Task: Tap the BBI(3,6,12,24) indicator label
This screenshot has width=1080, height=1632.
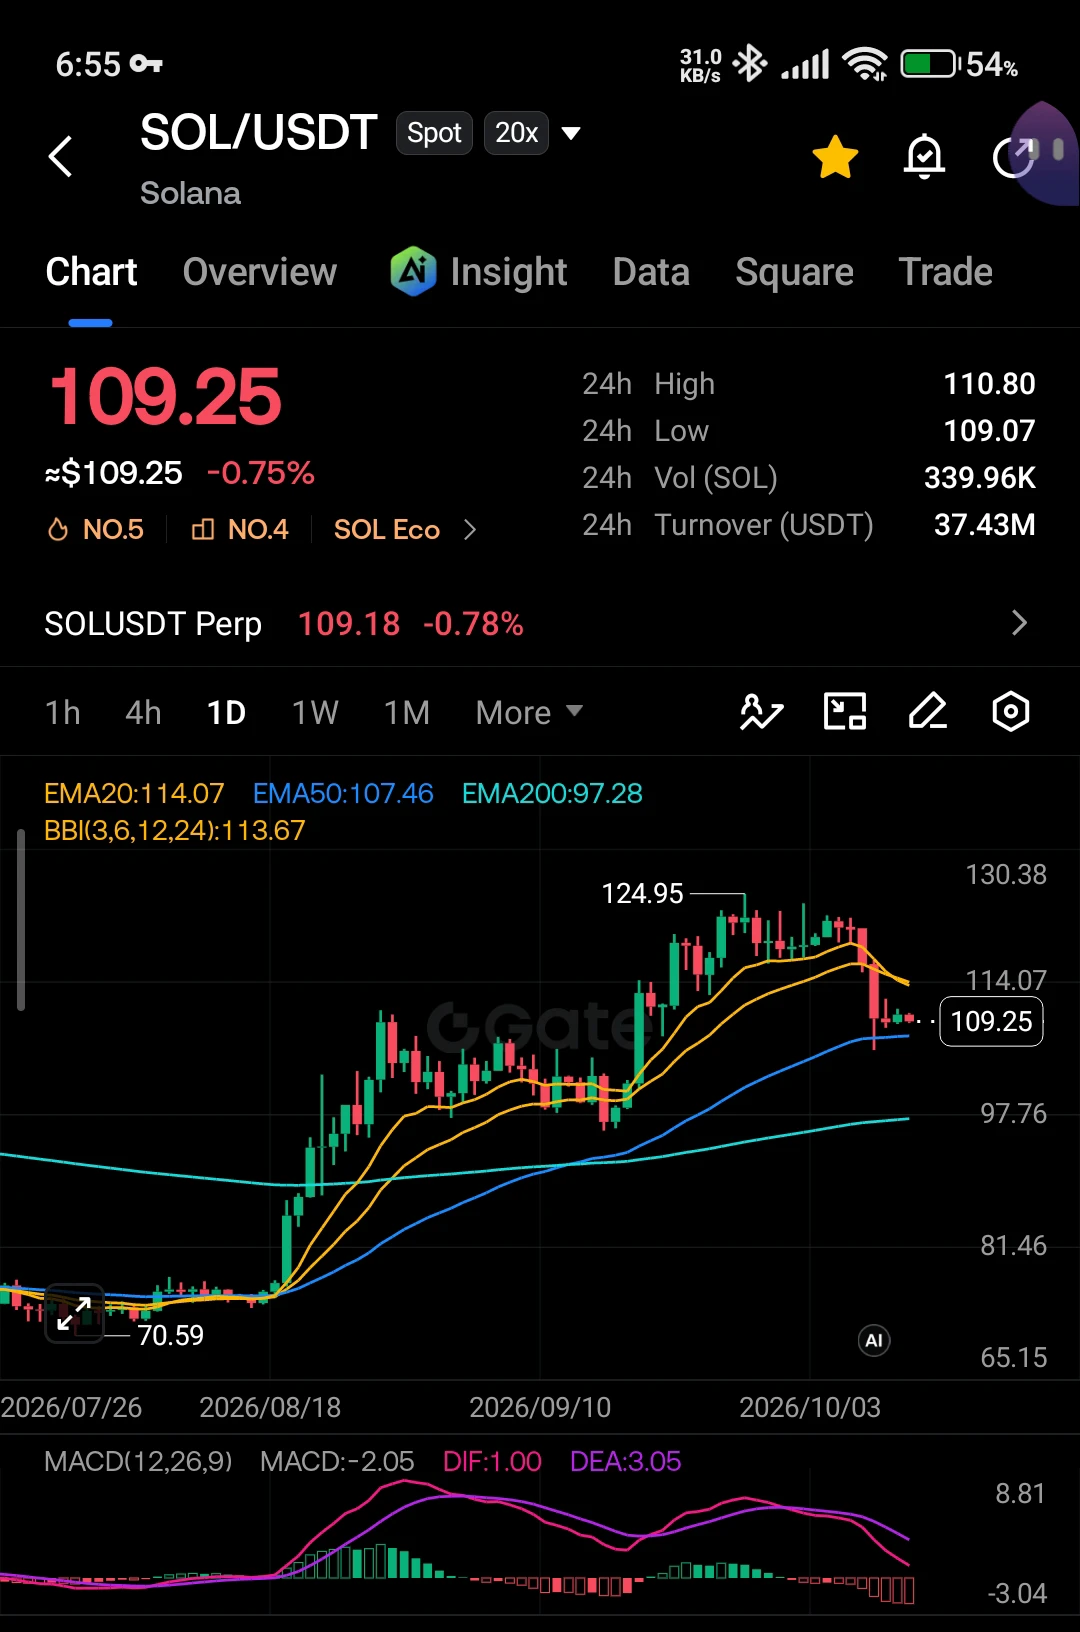Action: 175,831
